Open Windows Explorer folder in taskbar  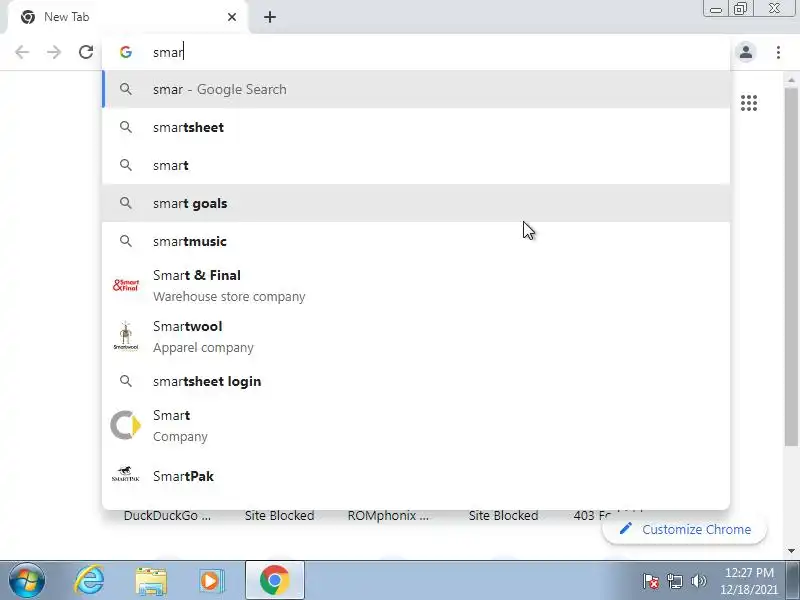[151, 581]
